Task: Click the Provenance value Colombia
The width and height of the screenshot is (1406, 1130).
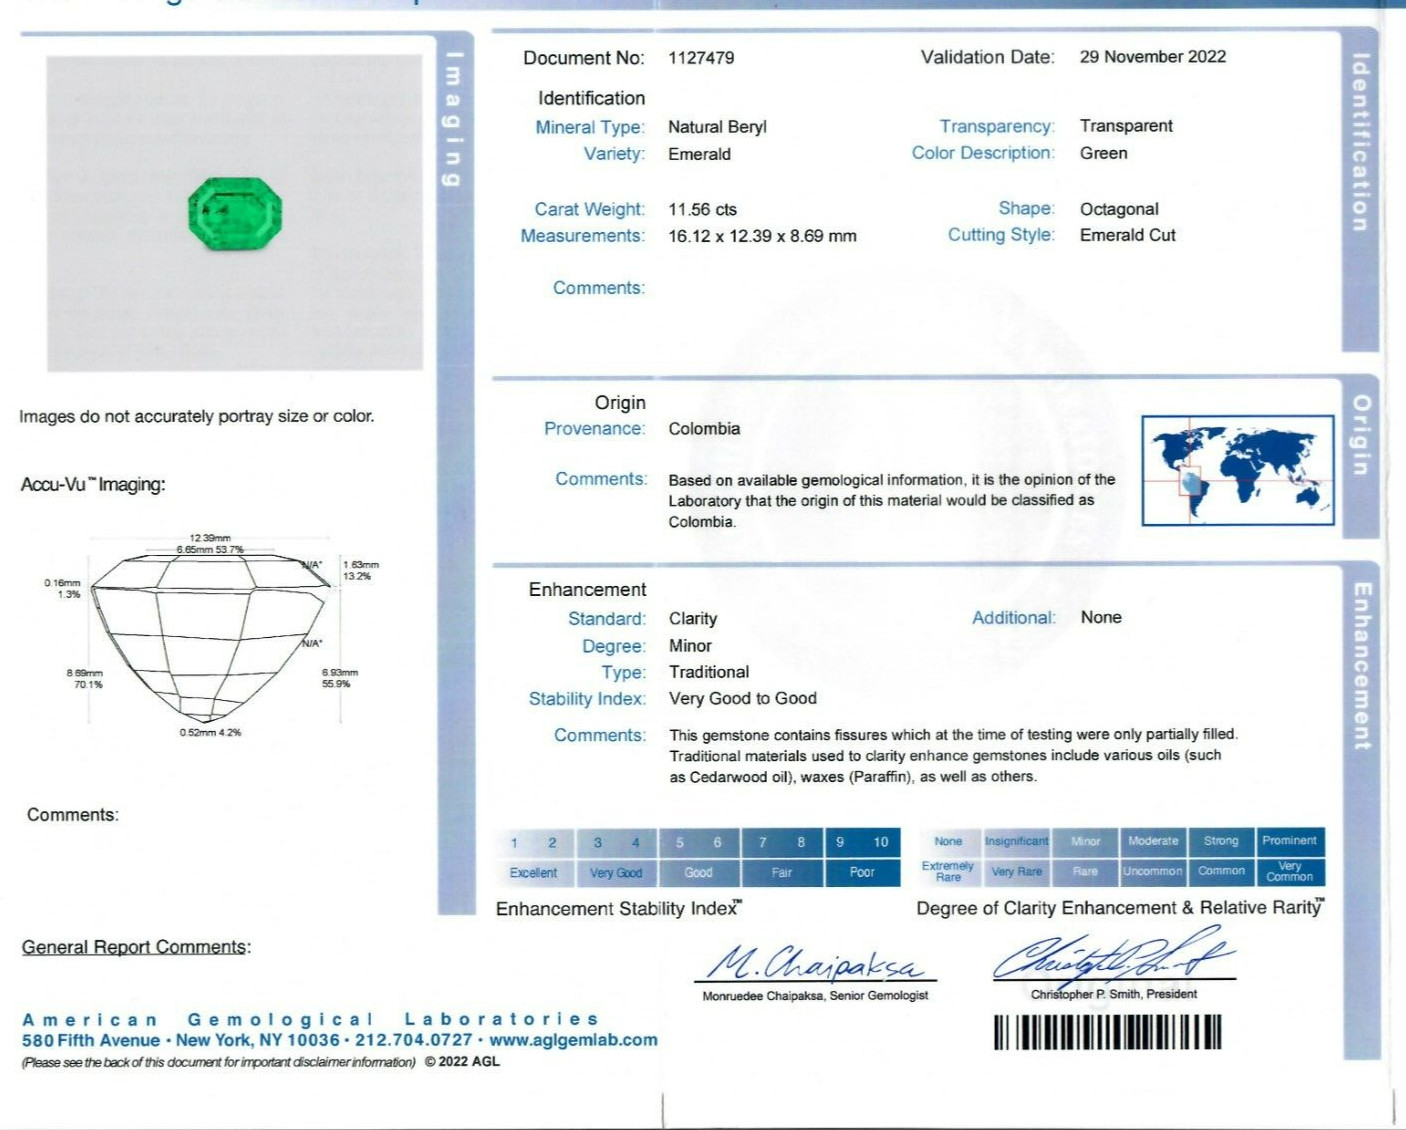Action: coord(704,429)
